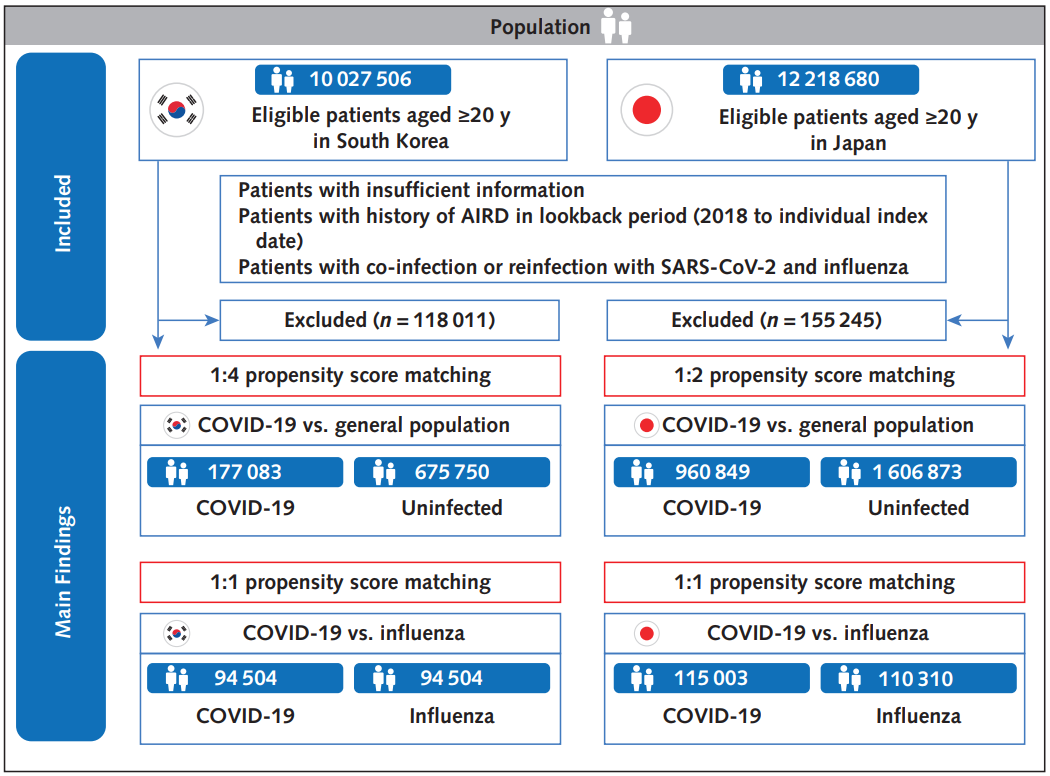
Task: Click the Excluded (n = 118 011) box
Action: click(389, 321)
